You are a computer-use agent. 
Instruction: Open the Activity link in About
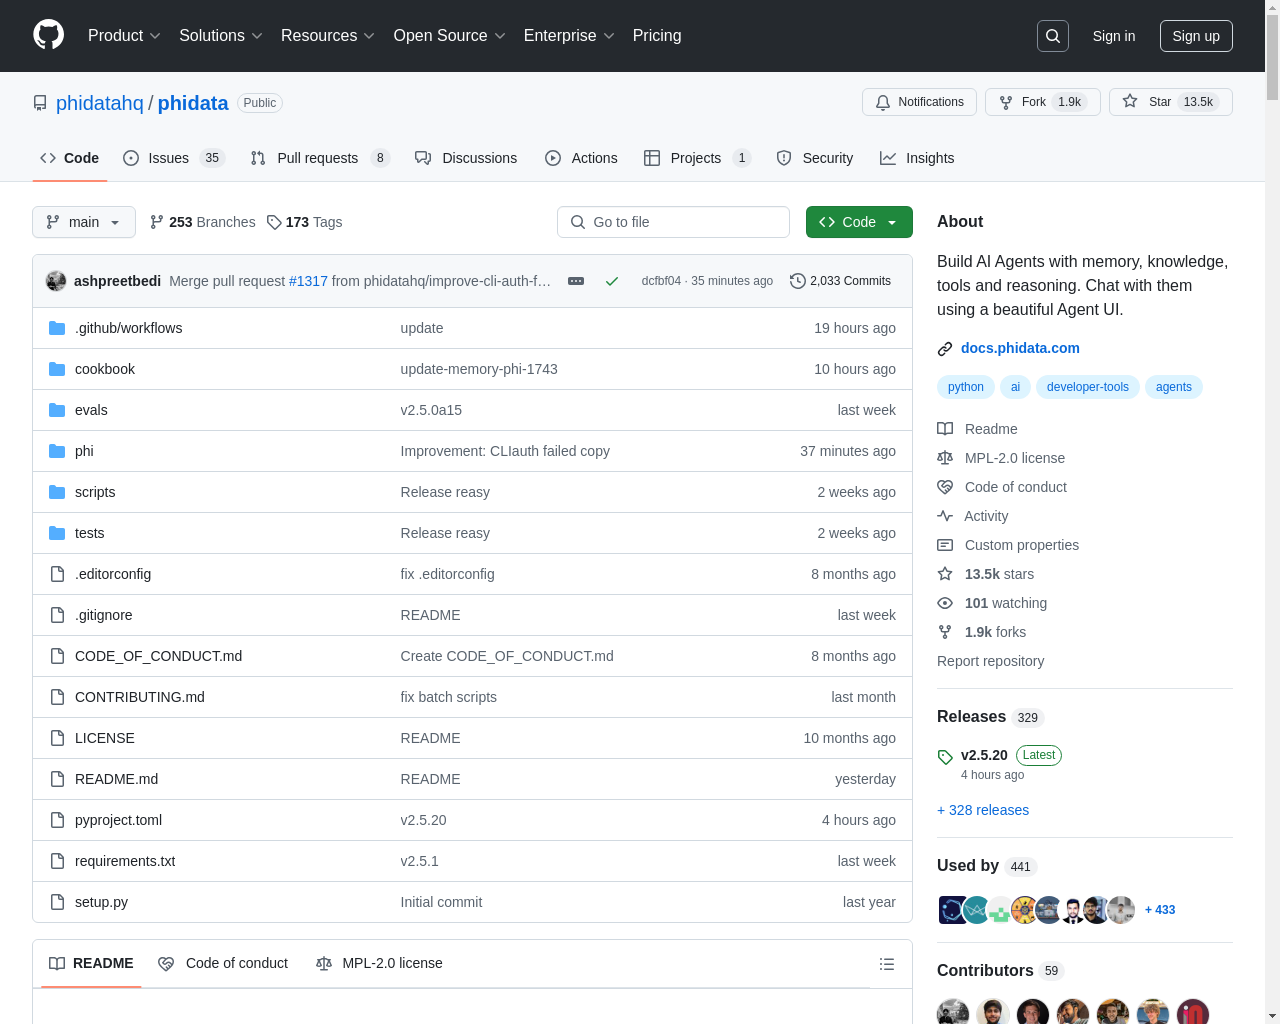tap(973, 516)
